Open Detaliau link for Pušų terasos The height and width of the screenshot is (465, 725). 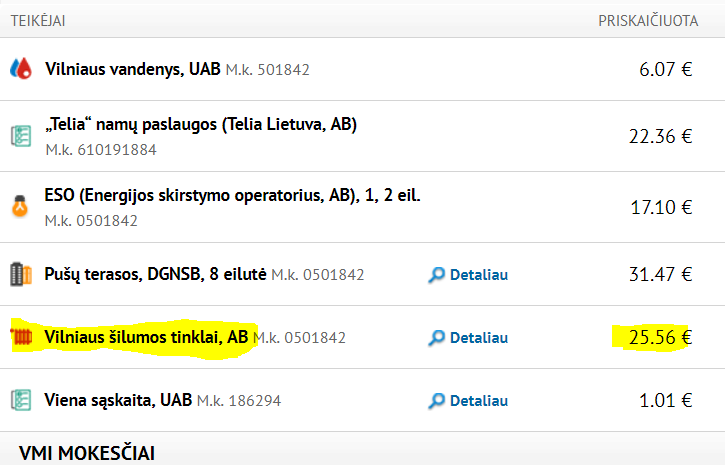tap(479, 275)
